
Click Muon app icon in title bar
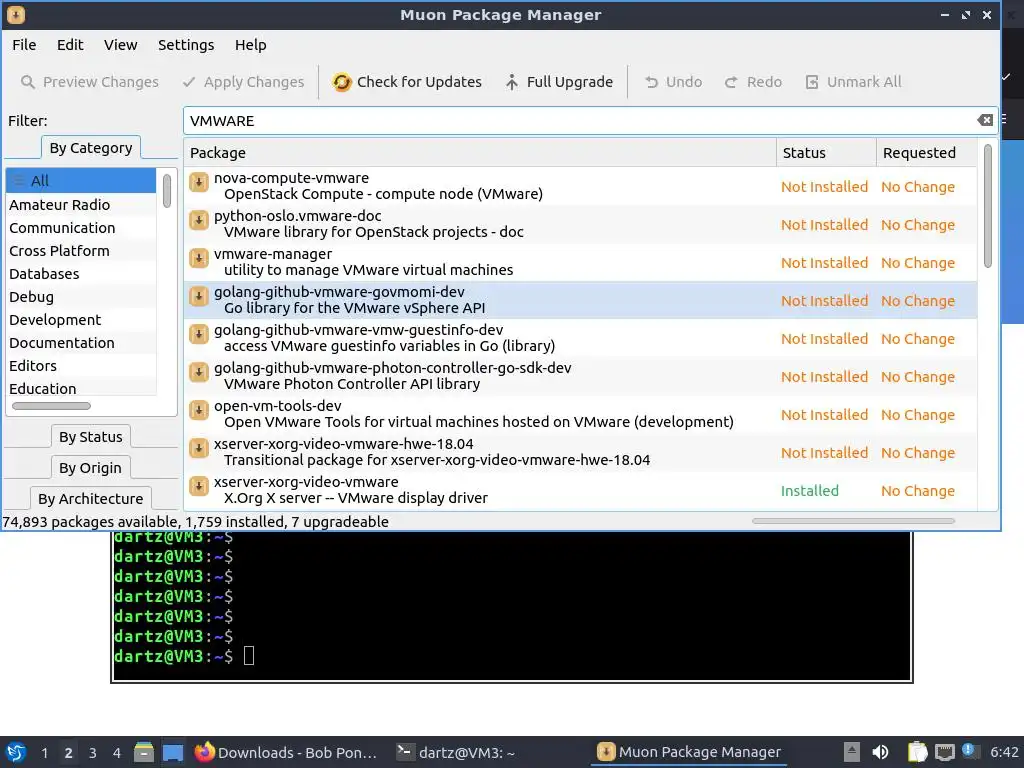point(16,14)
